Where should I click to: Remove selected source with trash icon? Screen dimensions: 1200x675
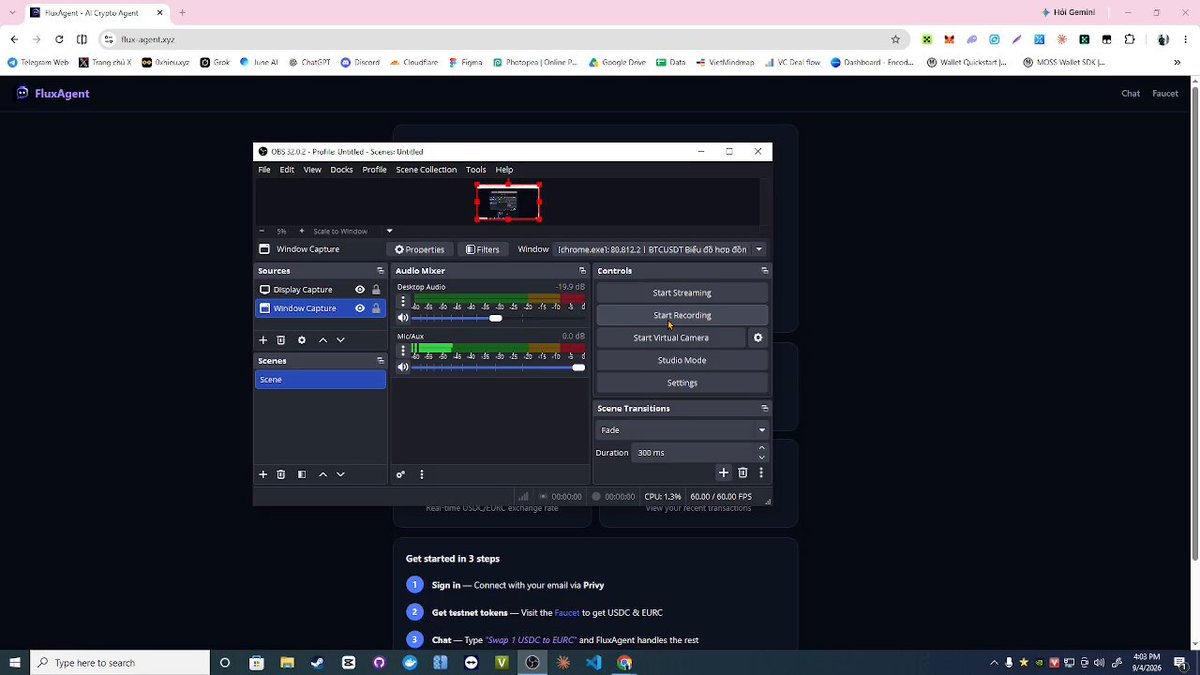(x=281, y=340)
